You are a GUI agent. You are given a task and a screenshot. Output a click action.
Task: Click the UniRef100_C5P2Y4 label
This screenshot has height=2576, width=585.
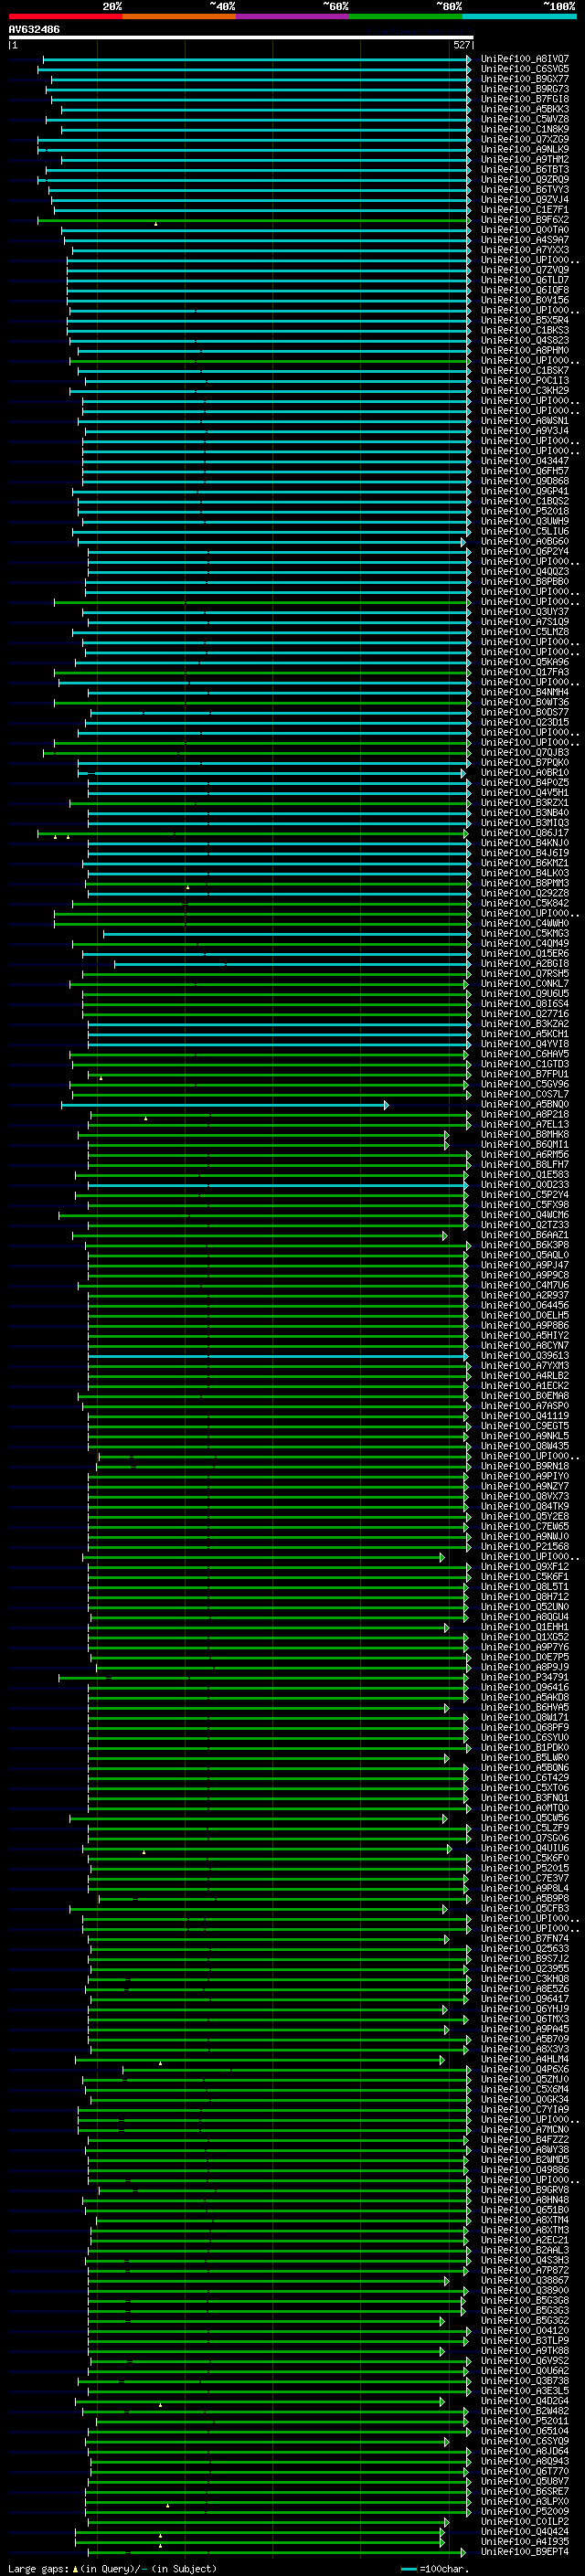[524, 1195]
